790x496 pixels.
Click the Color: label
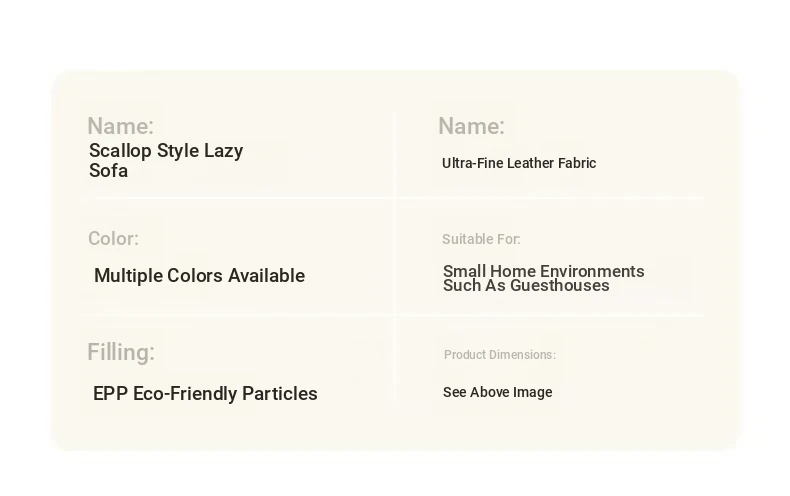tap(113, 238)
